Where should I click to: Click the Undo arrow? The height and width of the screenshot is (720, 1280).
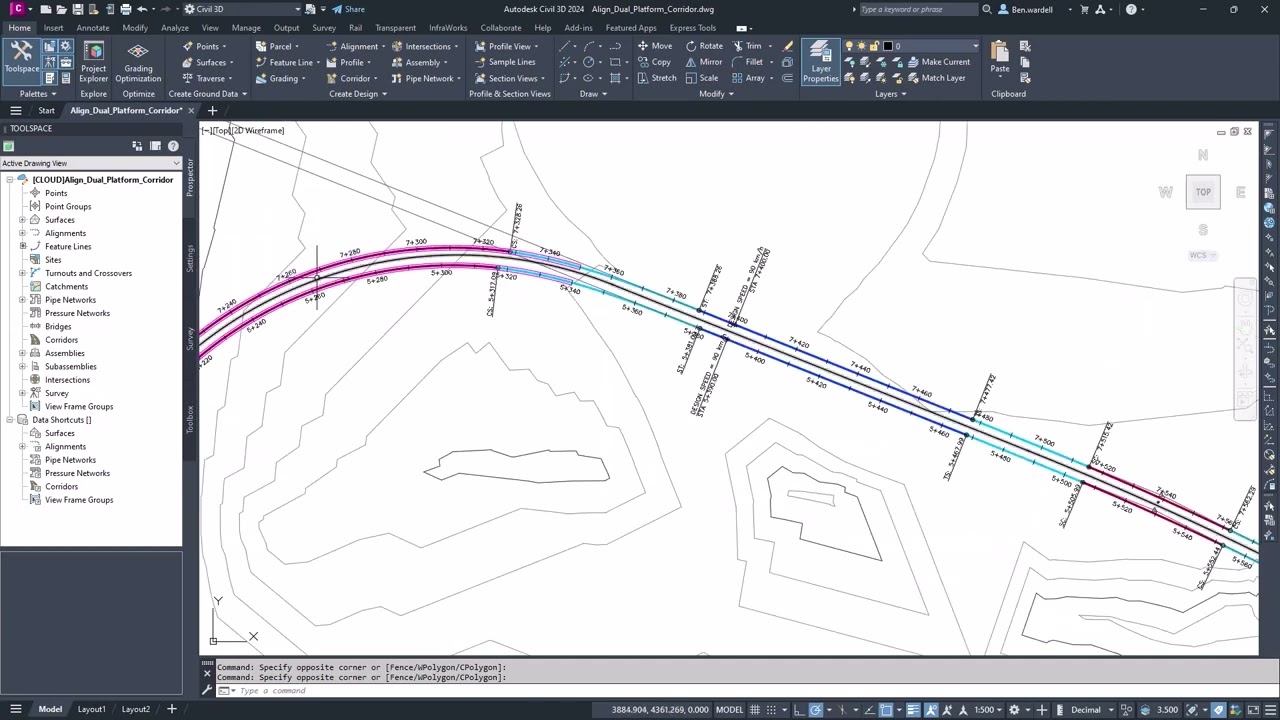point(142,9)
